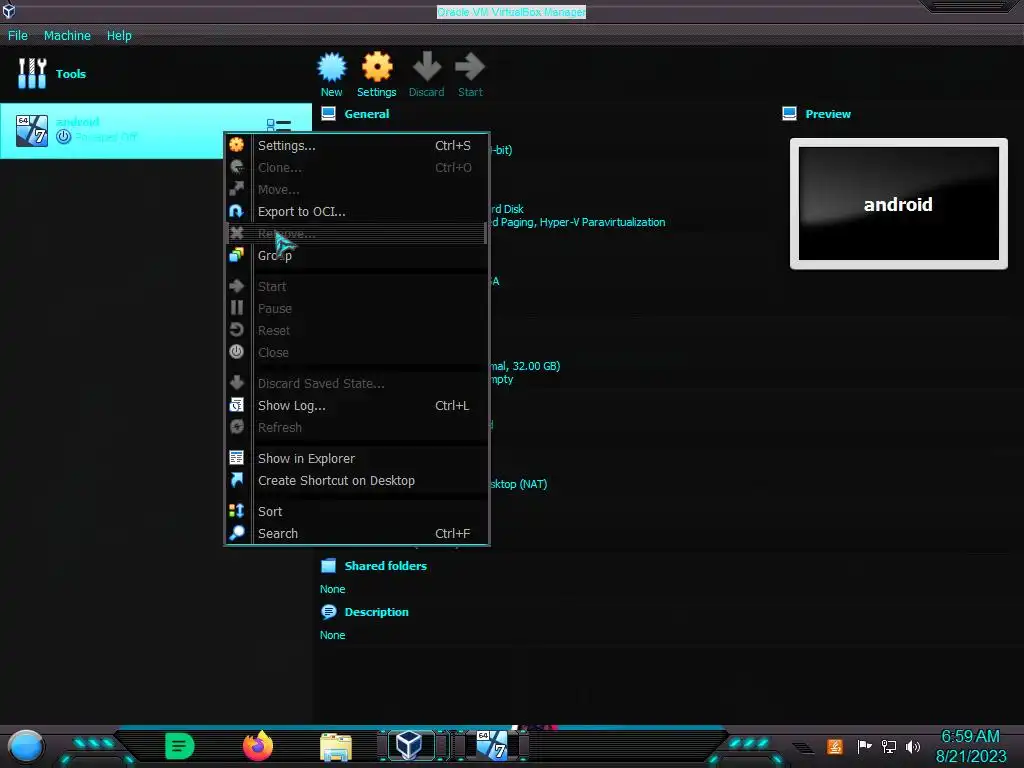This screenshot has width=1024, height=768.
Task: Click the VirtualBox title bar app icon
Action: 8,10
